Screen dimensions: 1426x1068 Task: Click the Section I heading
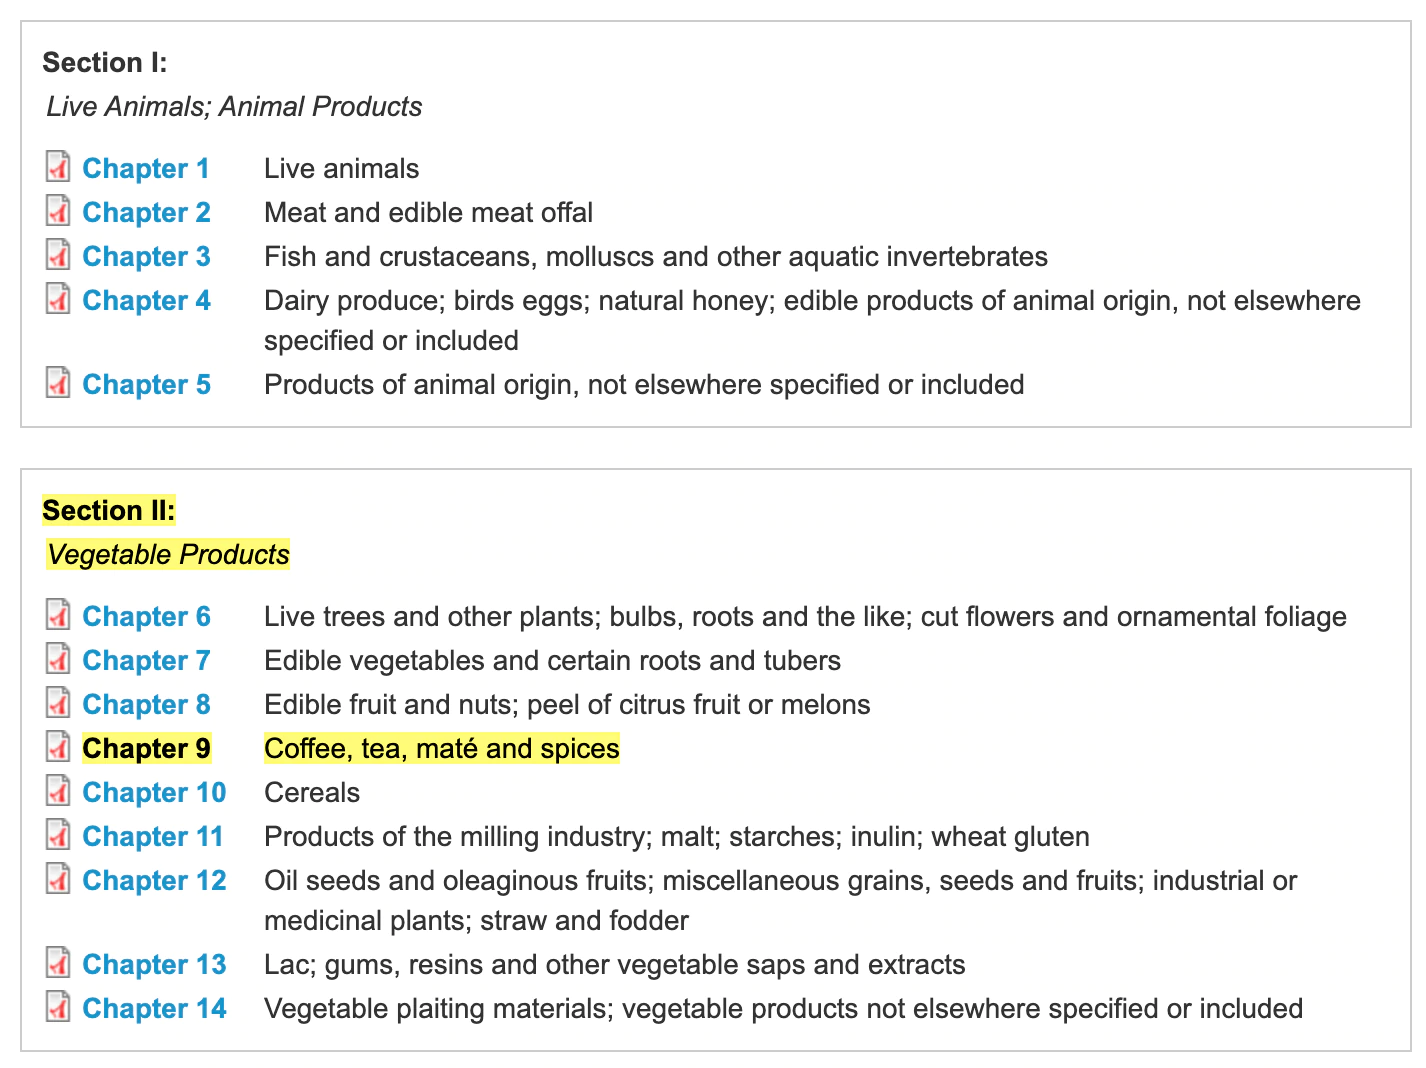pyautogui.click(x=105, y=62)
